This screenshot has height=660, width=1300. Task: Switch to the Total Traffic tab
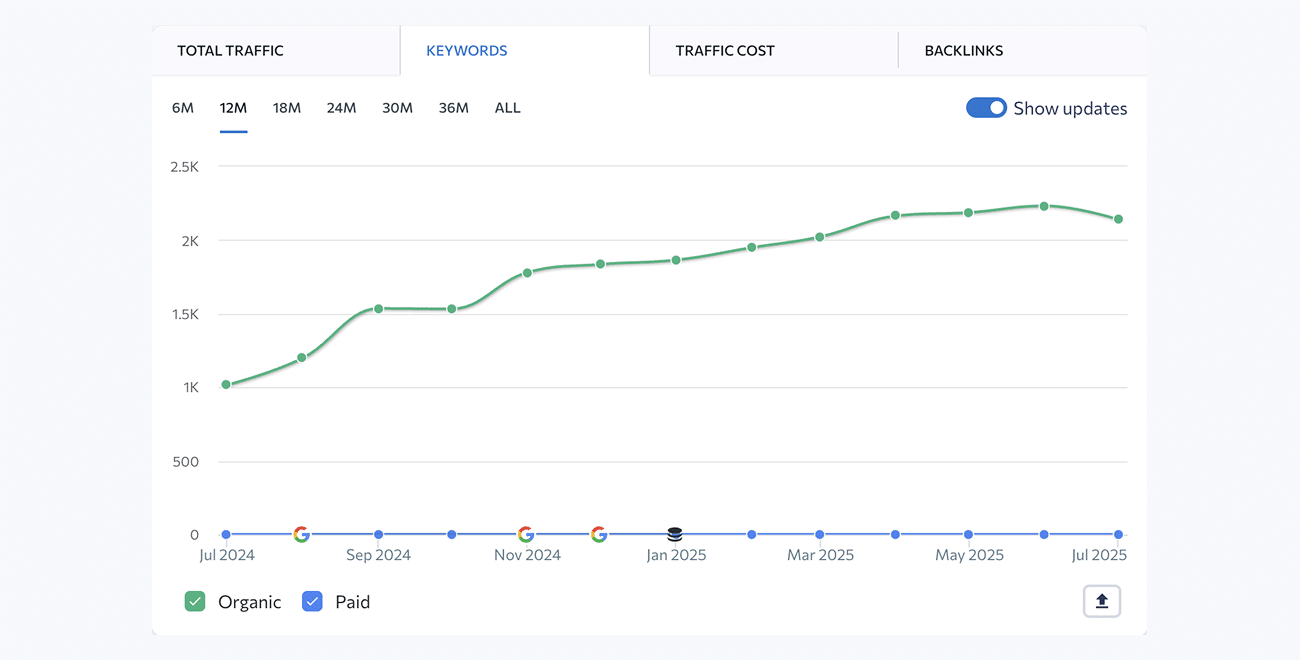click(230, 51)
